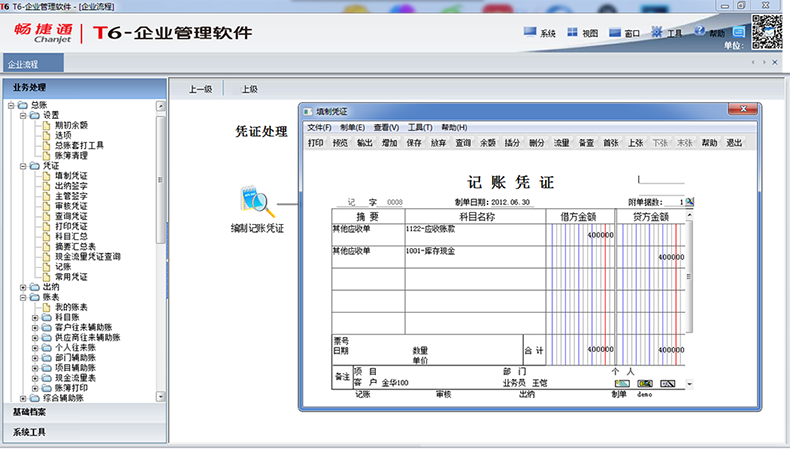Open the 工具 gear icon in header
This screenshot has width=790, height=449.
click(x=656, y=32)
